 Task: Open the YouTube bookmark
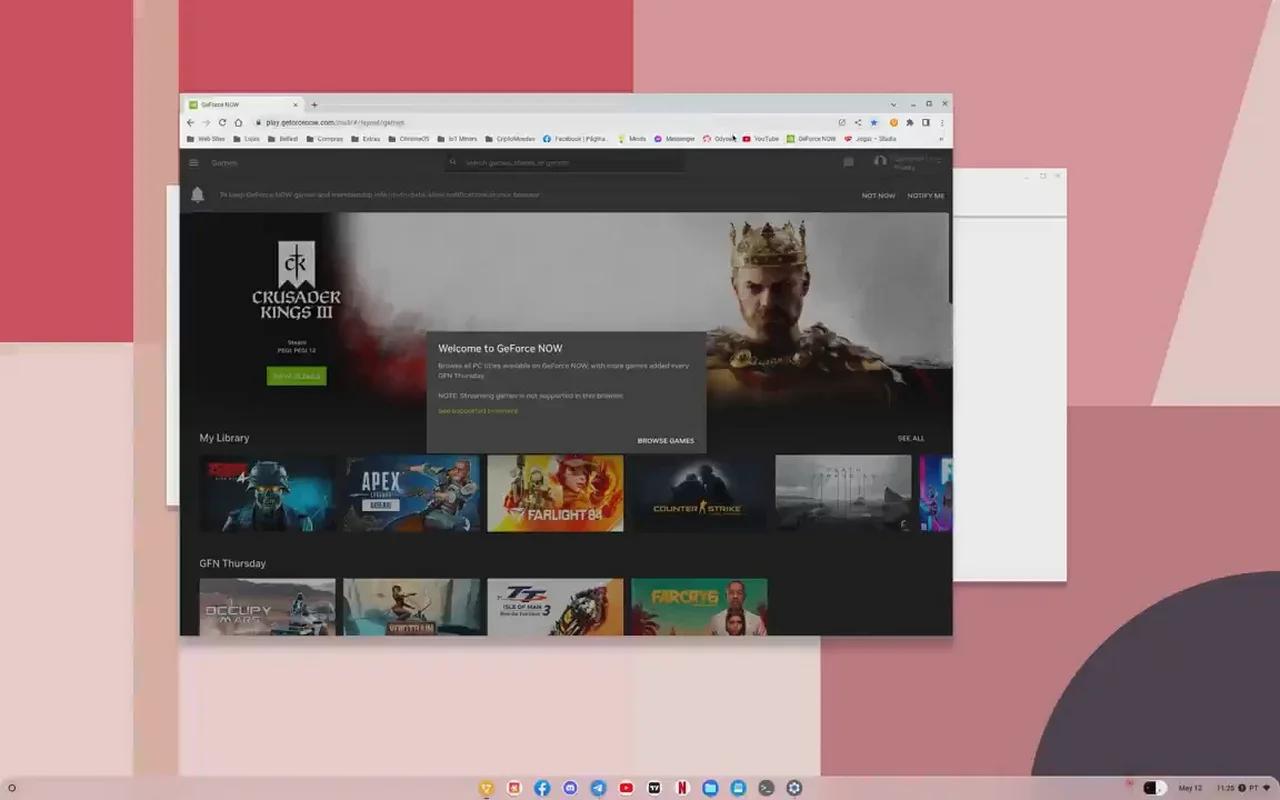point(760,139)
